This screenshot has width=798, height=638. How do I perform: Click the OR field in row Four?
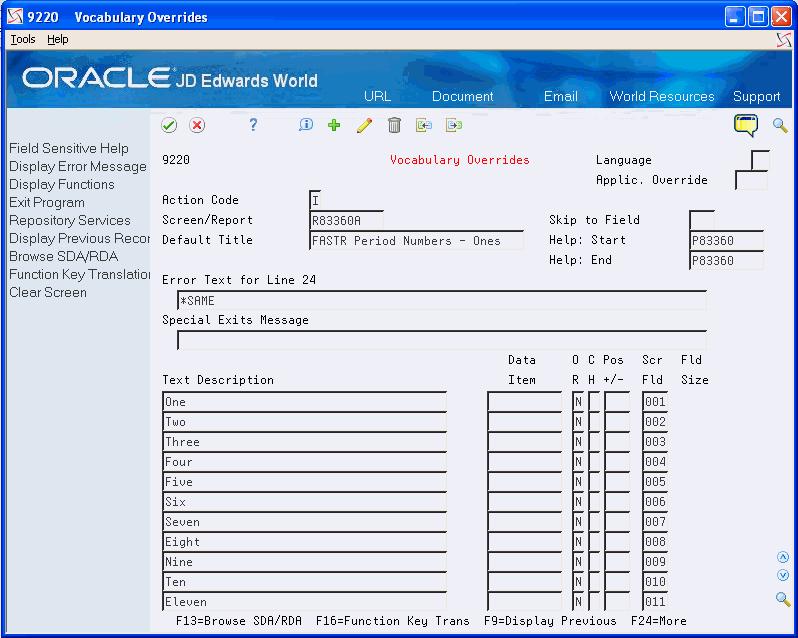click(578, 462)
